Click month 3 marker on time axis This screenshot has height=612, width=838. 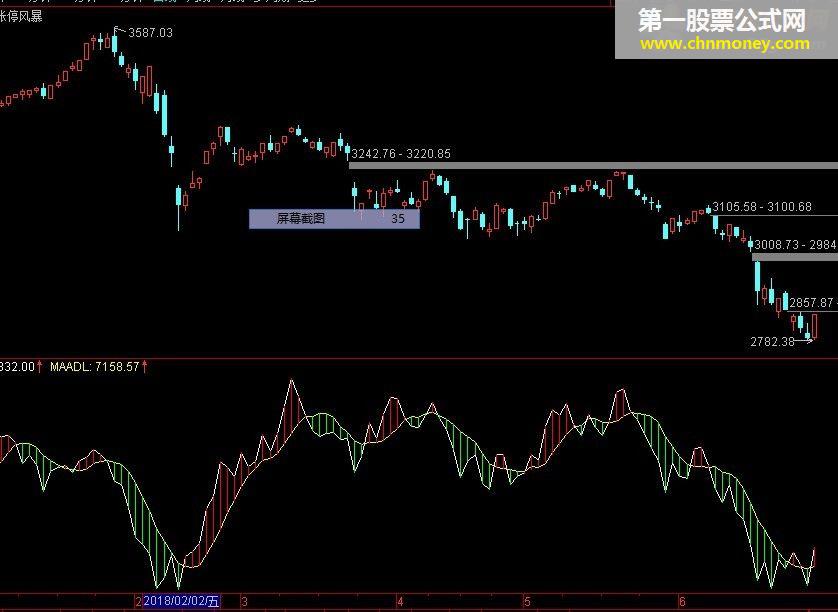pos(244,601)
